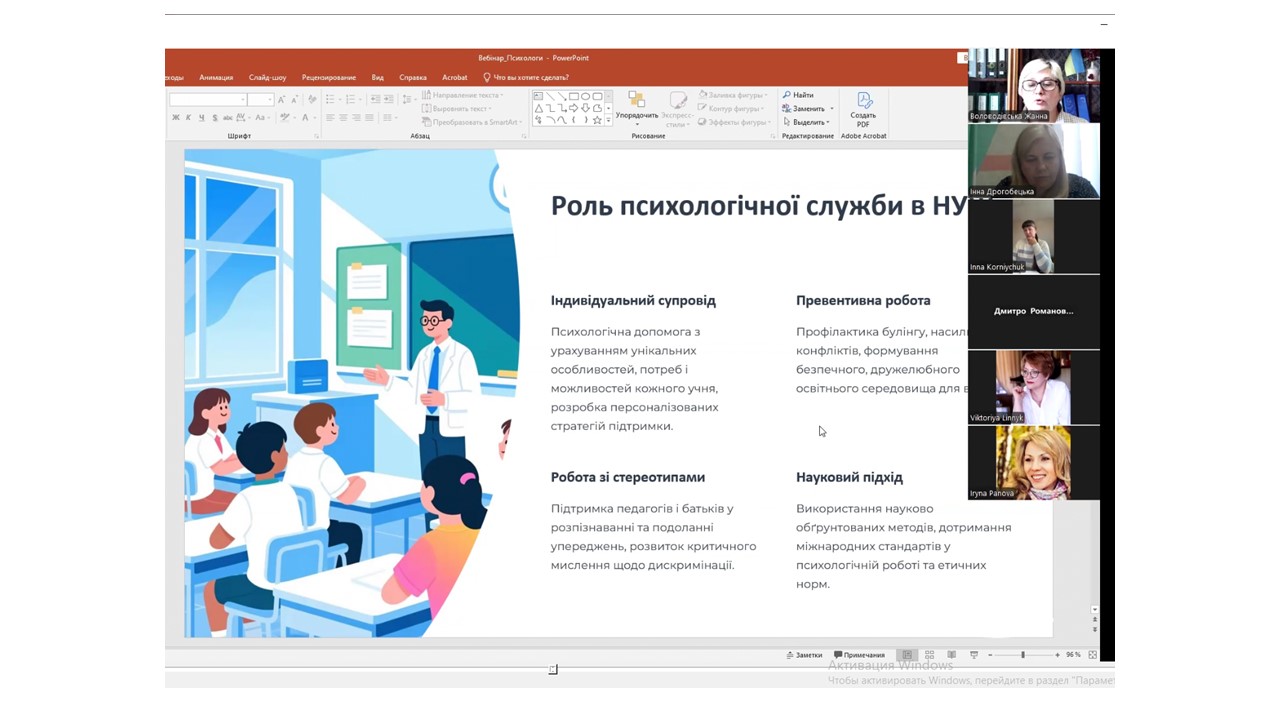Start slideshow from status bar icon
1280x720 pixels.
tap(974, 655)
